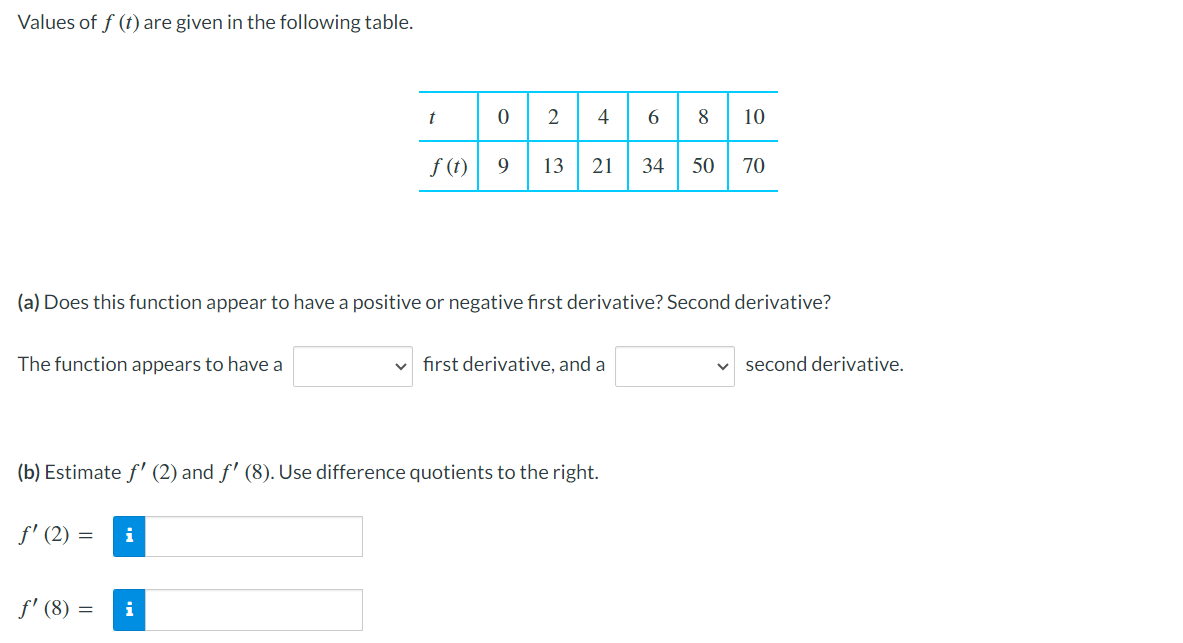
Task: Click the table cell showing t equals 0
Action: tap(503, 117)
